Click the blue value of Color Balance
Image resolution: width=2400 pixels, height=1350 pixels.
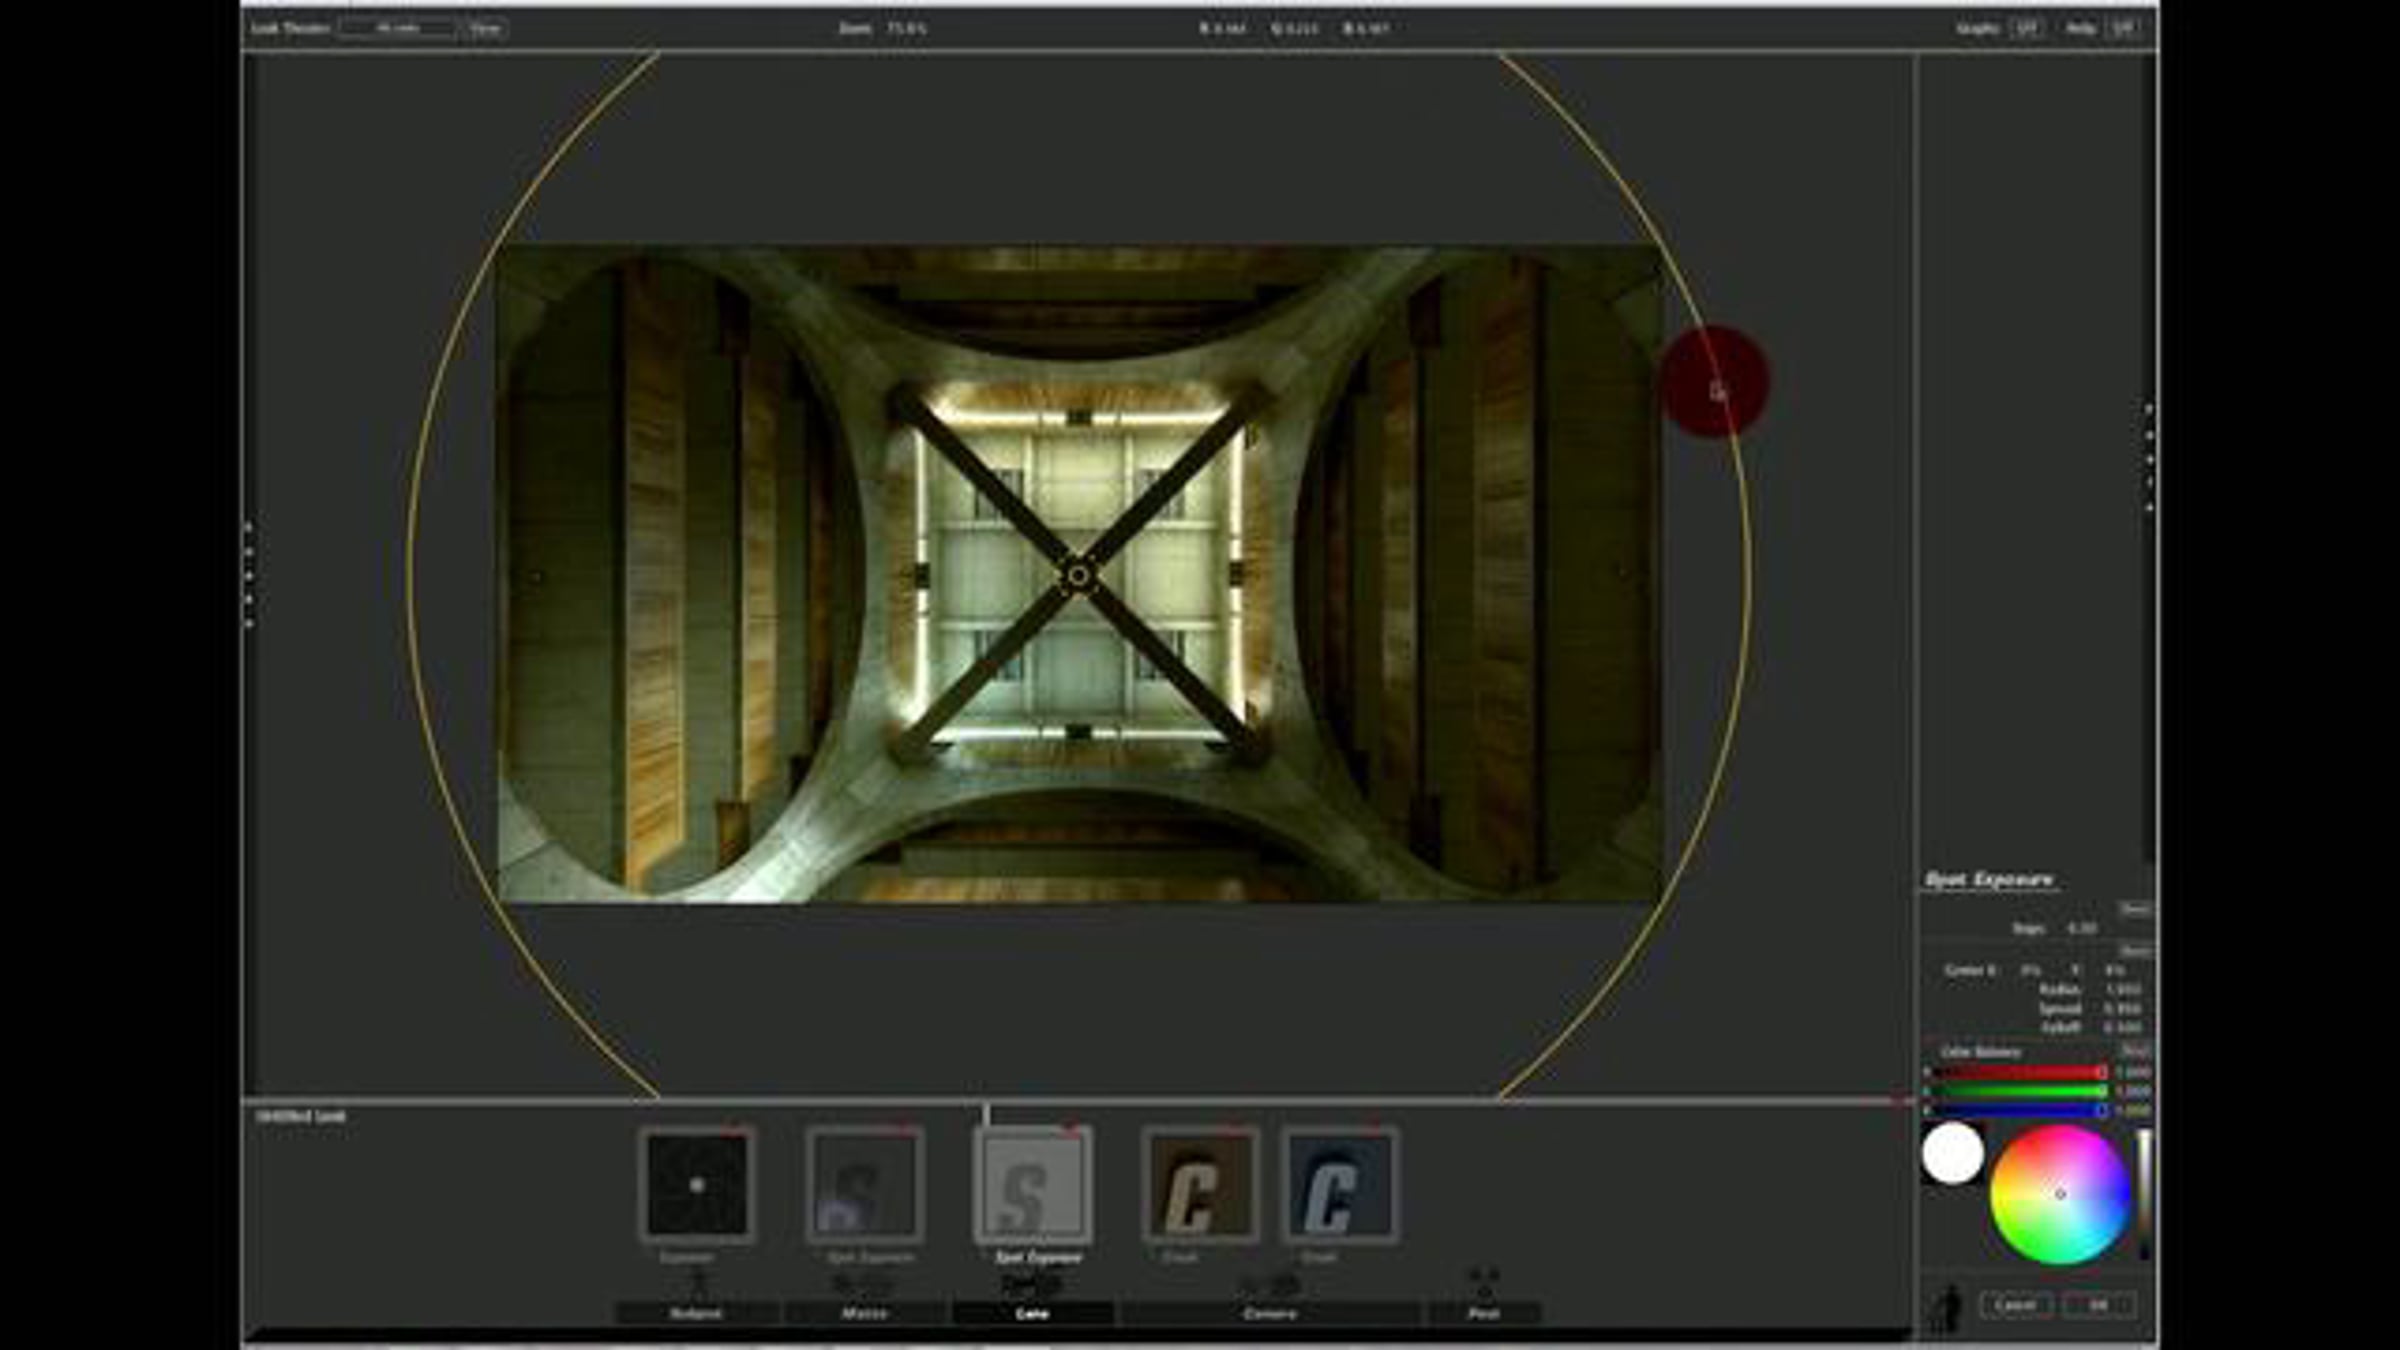(2133, 1110)
